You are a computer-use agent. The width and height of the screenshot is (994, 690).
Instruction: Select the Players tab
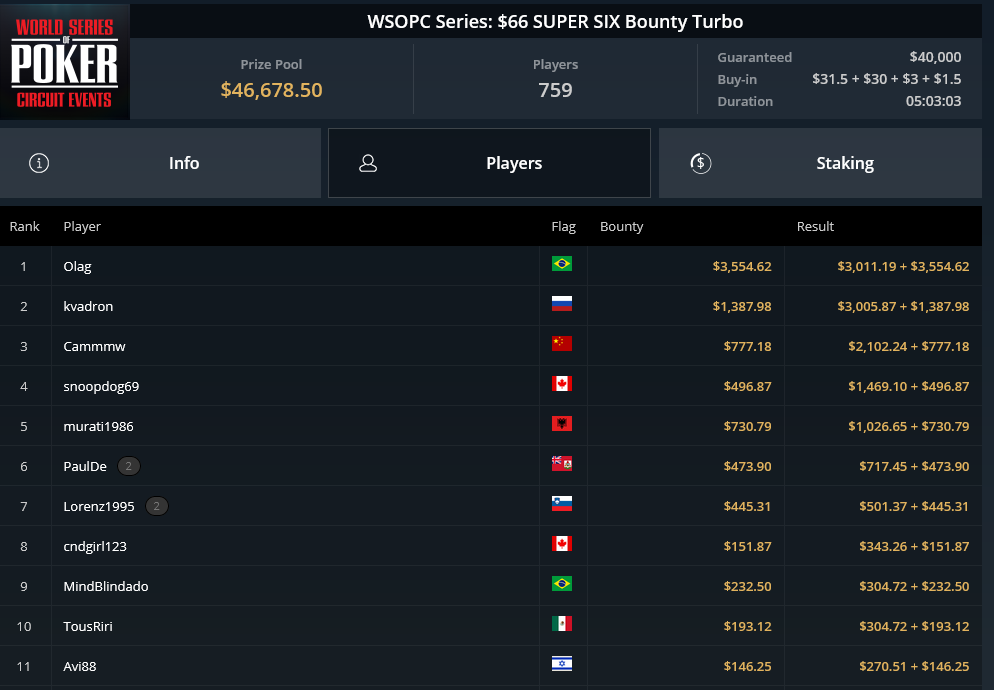point(489,163)
